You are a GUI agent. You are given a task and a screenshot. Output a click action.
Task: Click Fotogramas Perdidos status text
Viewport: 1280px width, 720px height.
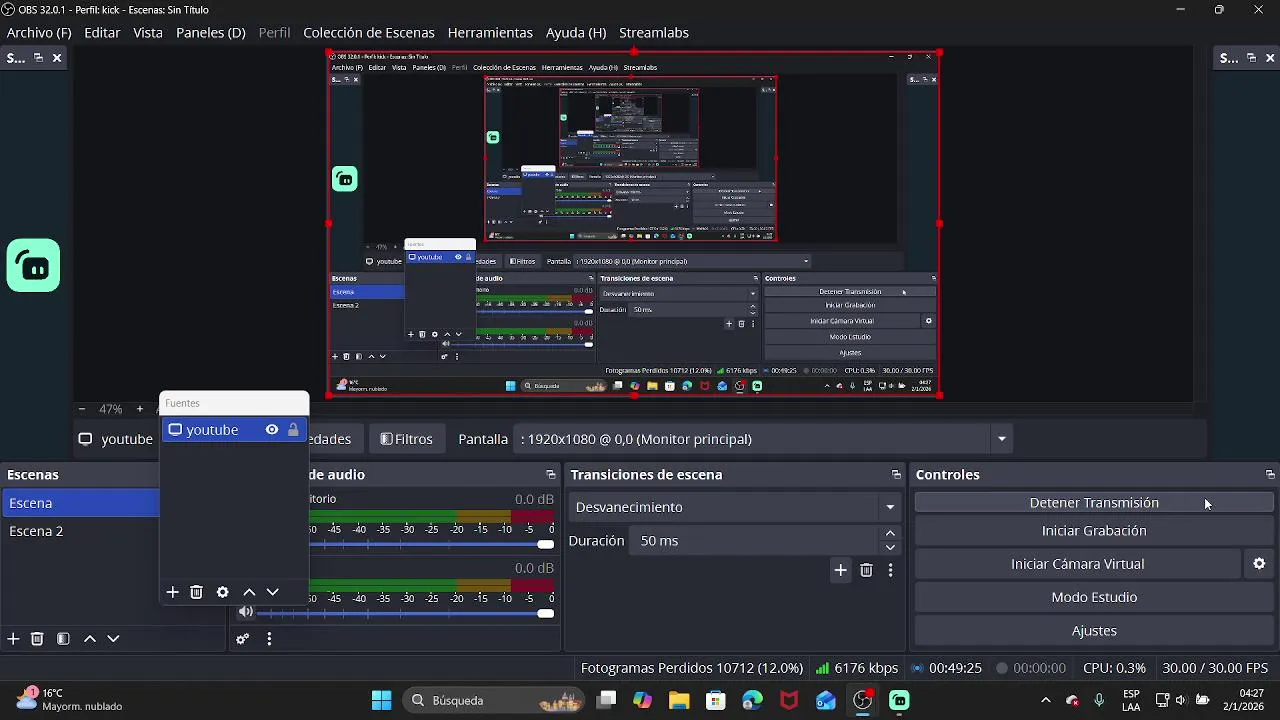pyautogui.click(x=692, y=668)
